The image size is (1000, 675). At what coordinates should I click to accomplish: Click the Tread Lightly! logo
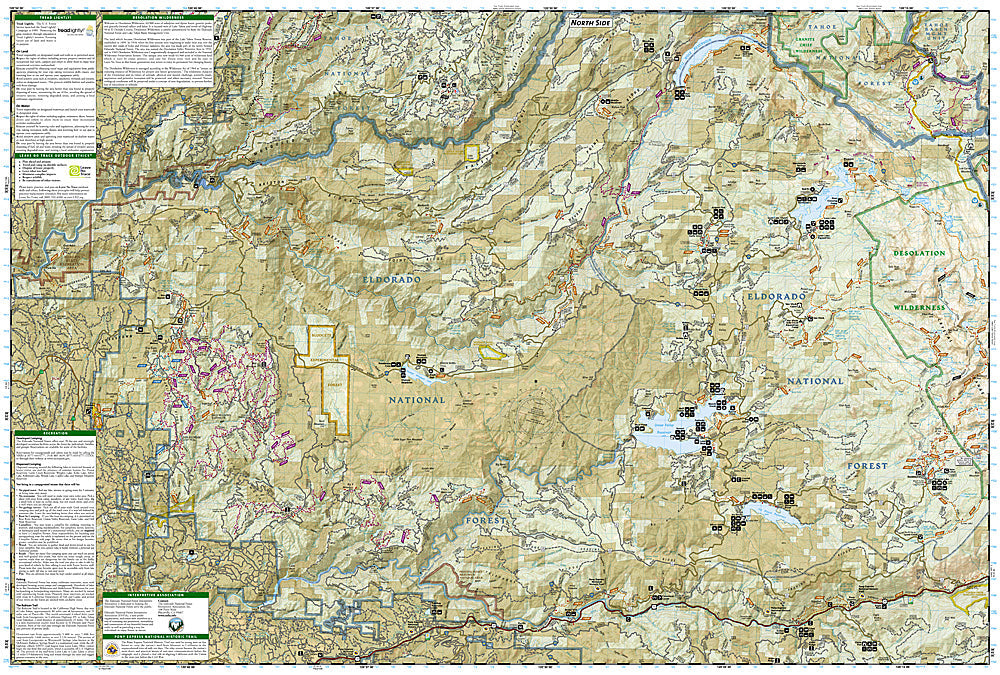[73, 32]
